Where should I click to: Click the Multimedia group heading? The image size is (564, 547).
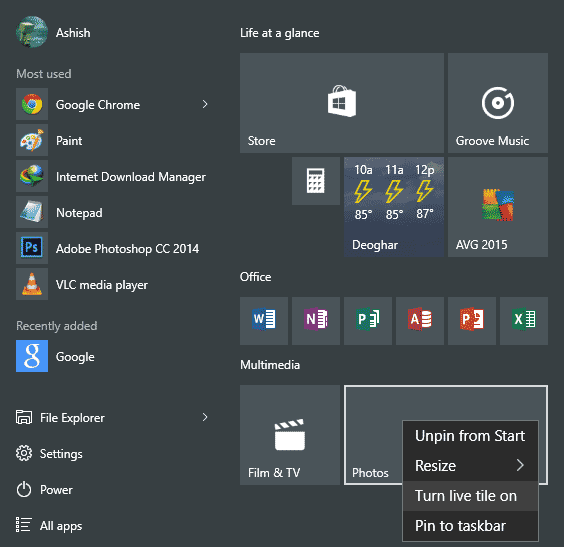pos(270,365)
